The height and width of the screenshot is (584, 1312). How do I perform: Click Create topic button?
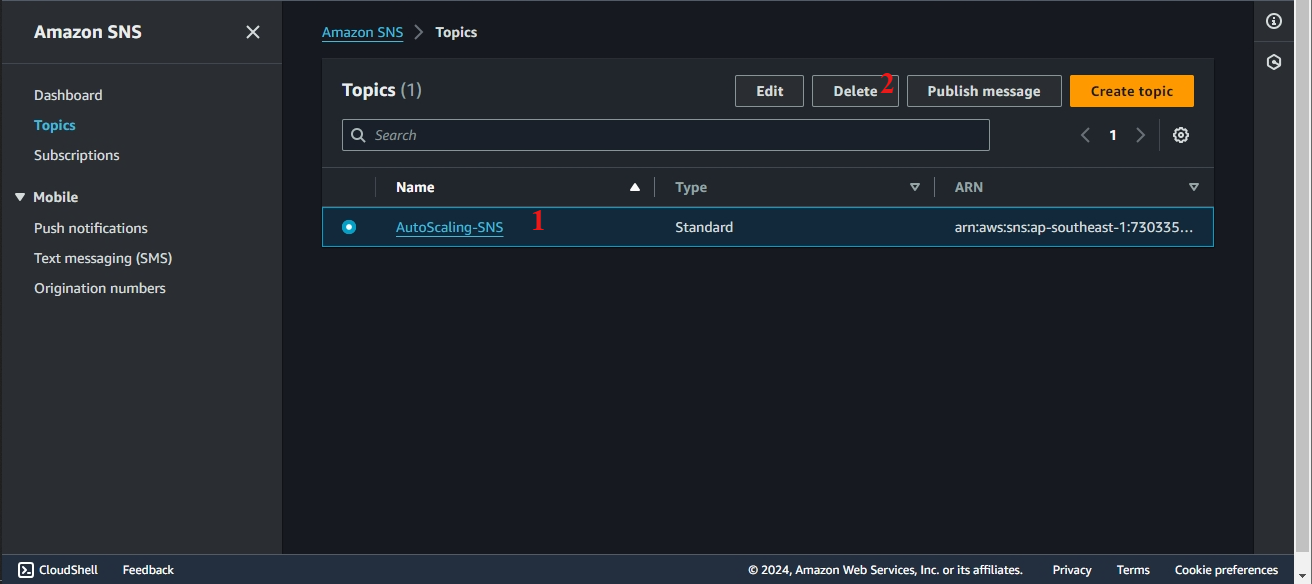click(1132, 91)
